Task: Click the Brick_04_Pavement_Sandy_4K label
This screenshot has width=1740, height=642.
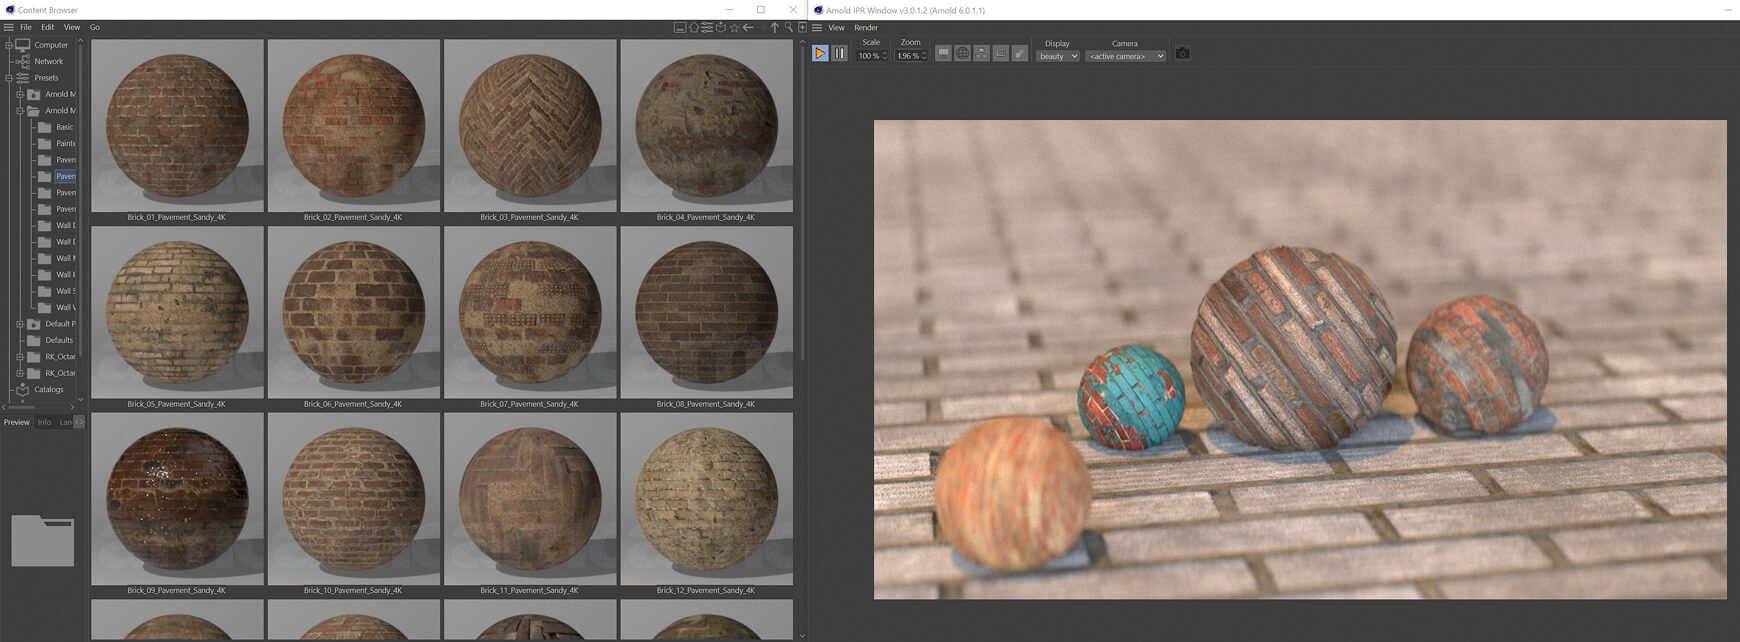Action: (x=706, y=217)
